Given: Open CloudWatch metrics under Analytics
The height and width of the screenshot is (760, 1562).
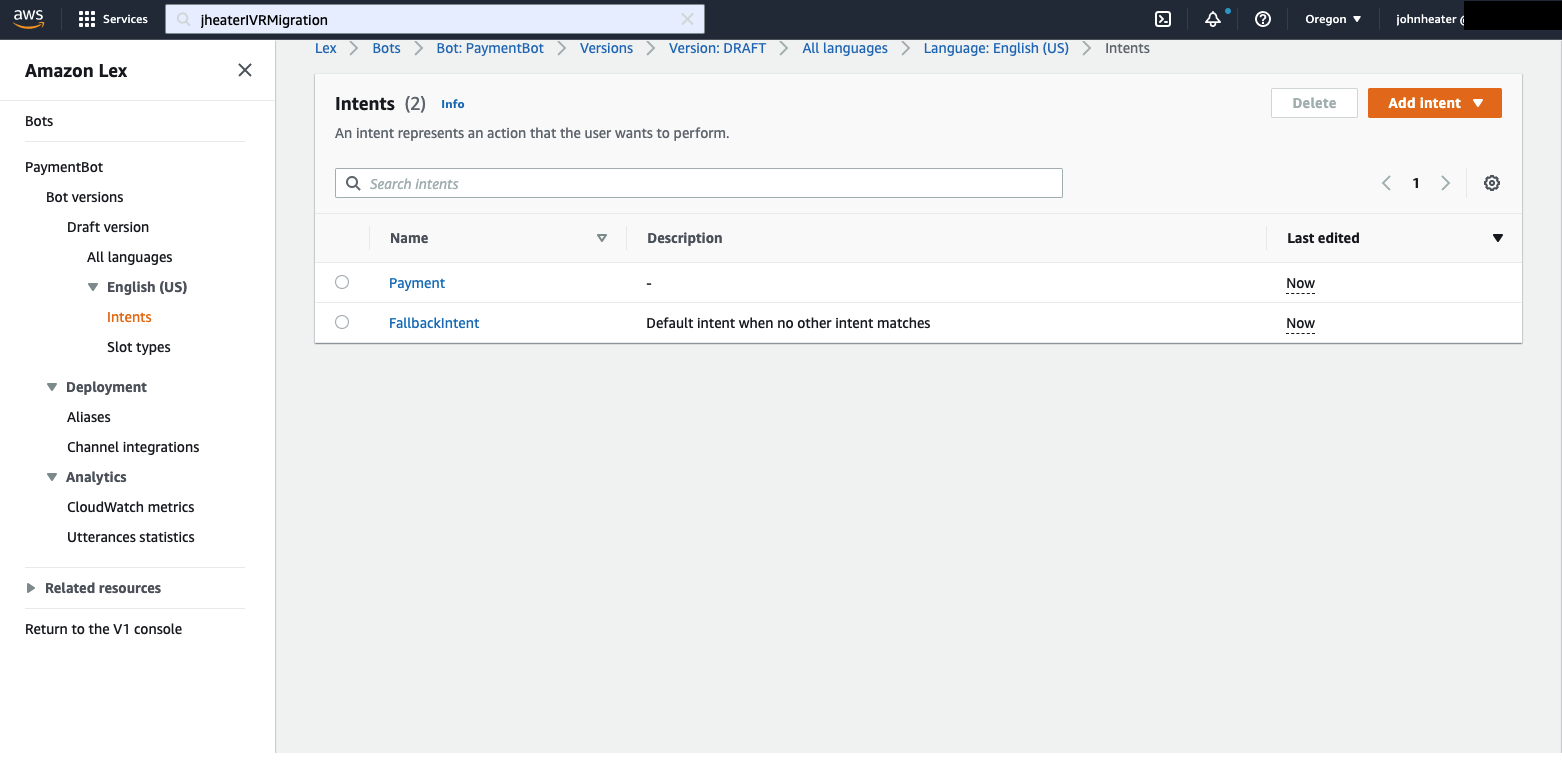Looking at the screenshot, I should (131, 507).
